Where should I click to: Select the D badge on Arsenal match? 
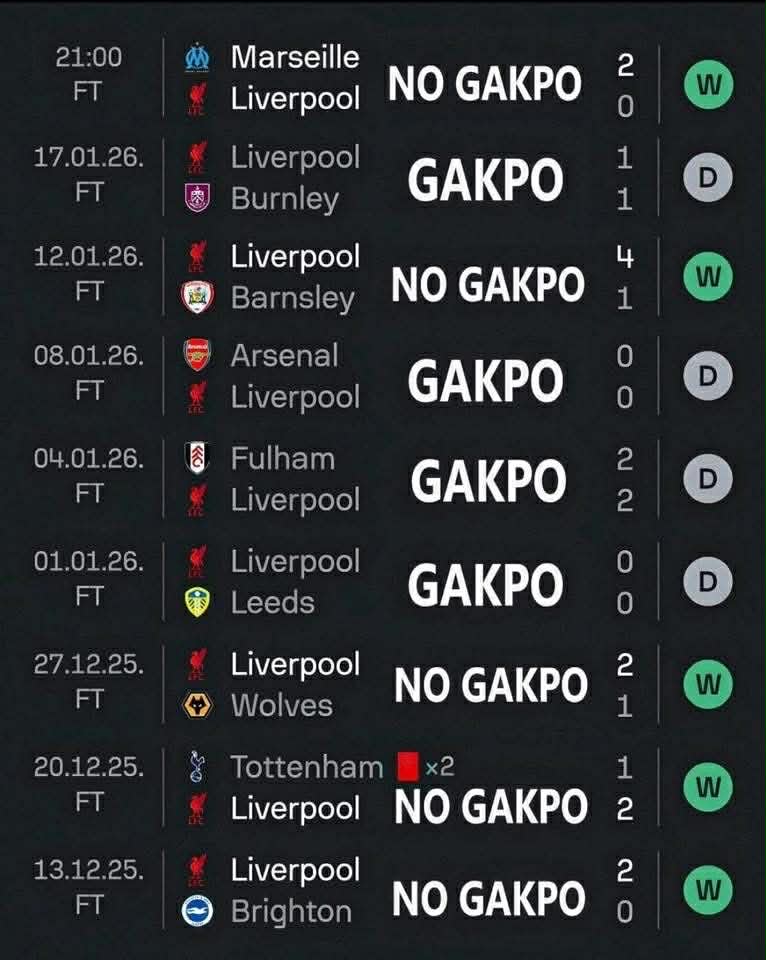pos(709,376)
